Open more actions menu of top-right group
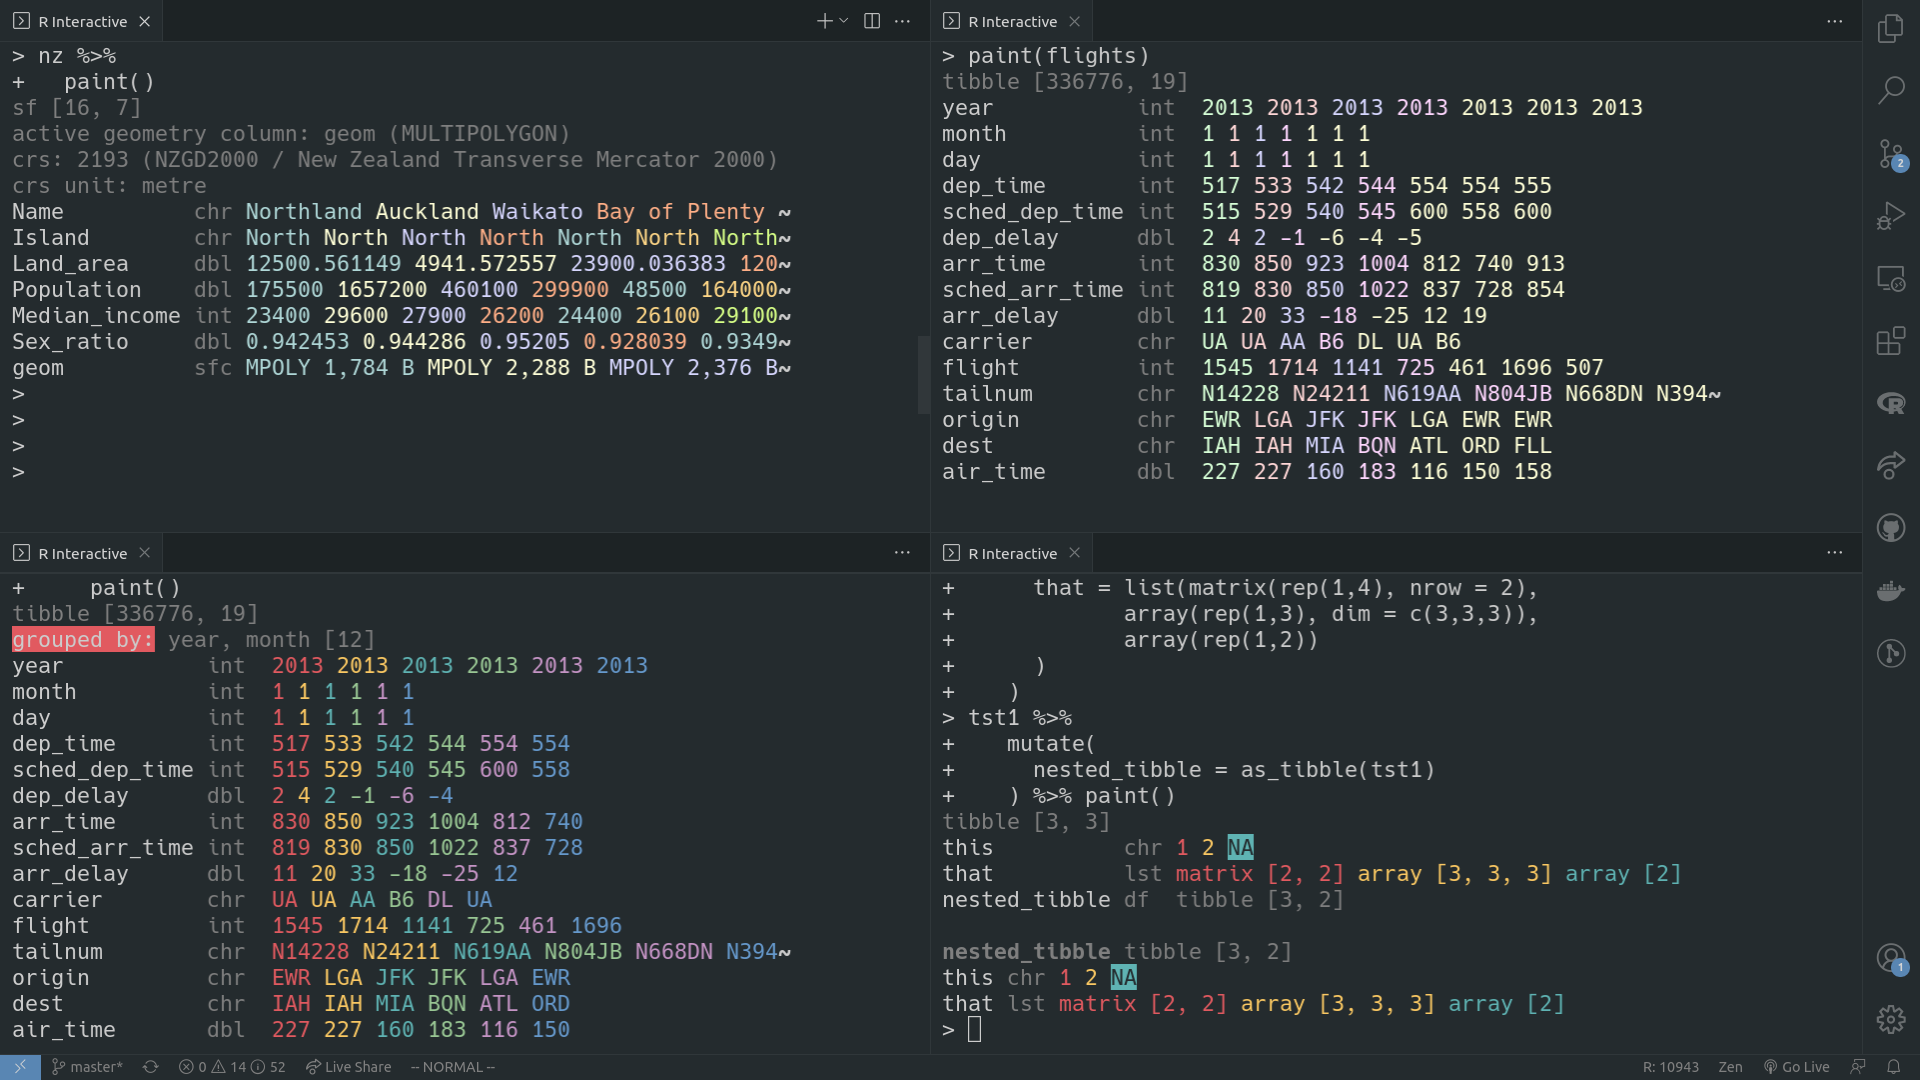Screen dimensions: 1920x1080 pyautogui.click(x=1834, y=21)
